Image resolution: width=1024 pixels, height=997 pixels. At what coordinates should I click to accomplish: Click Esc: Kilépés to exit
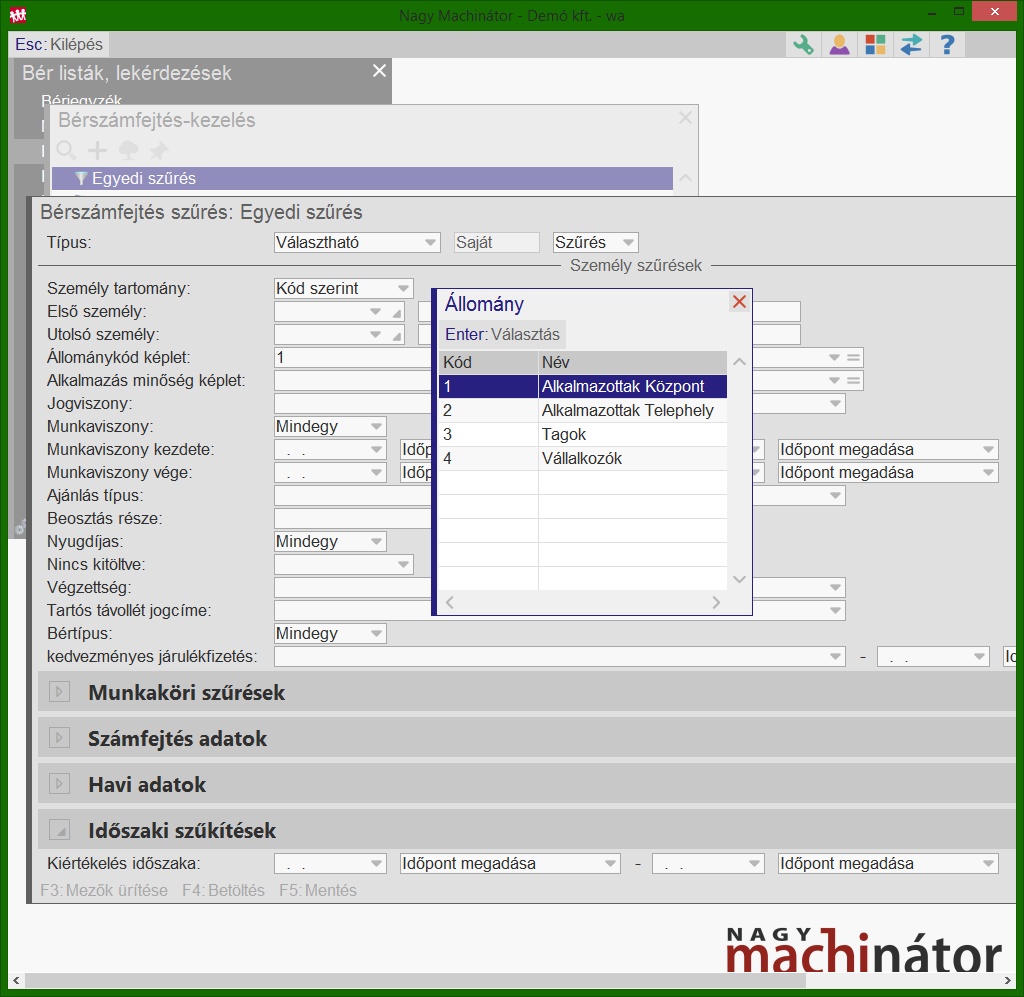[59, 44]
